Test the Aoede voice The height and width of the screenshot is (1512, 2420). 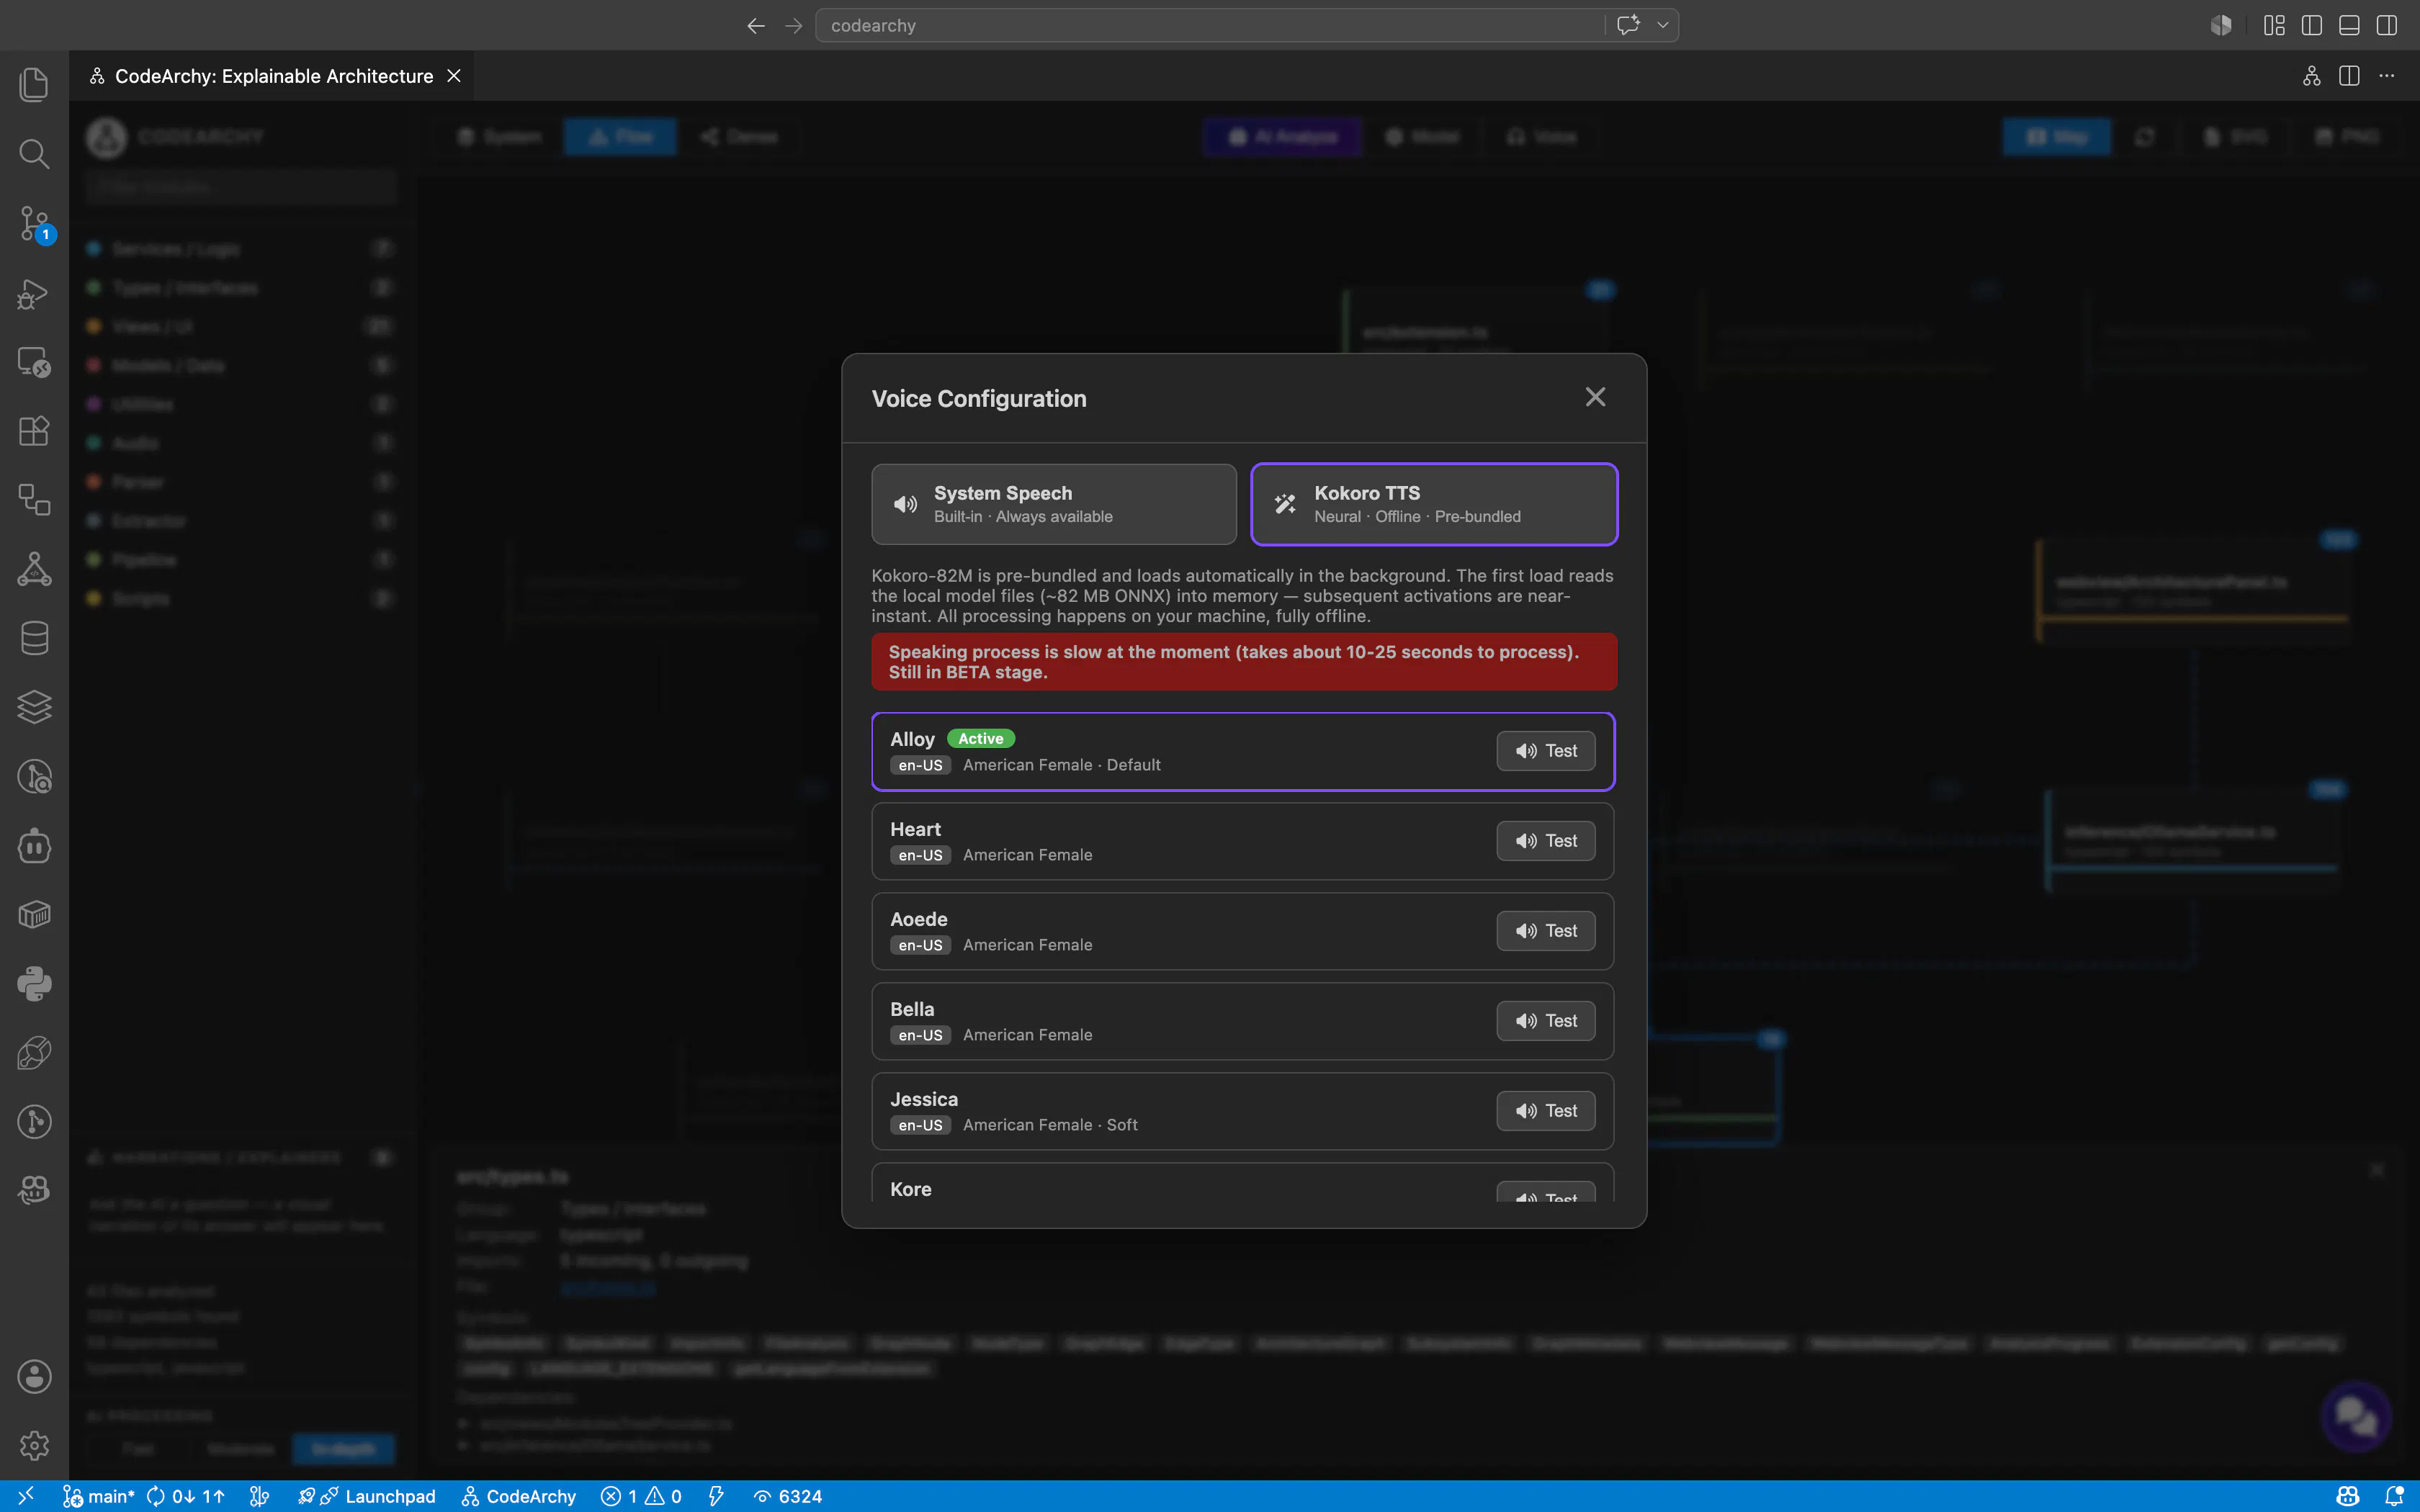pos(1546,931)
